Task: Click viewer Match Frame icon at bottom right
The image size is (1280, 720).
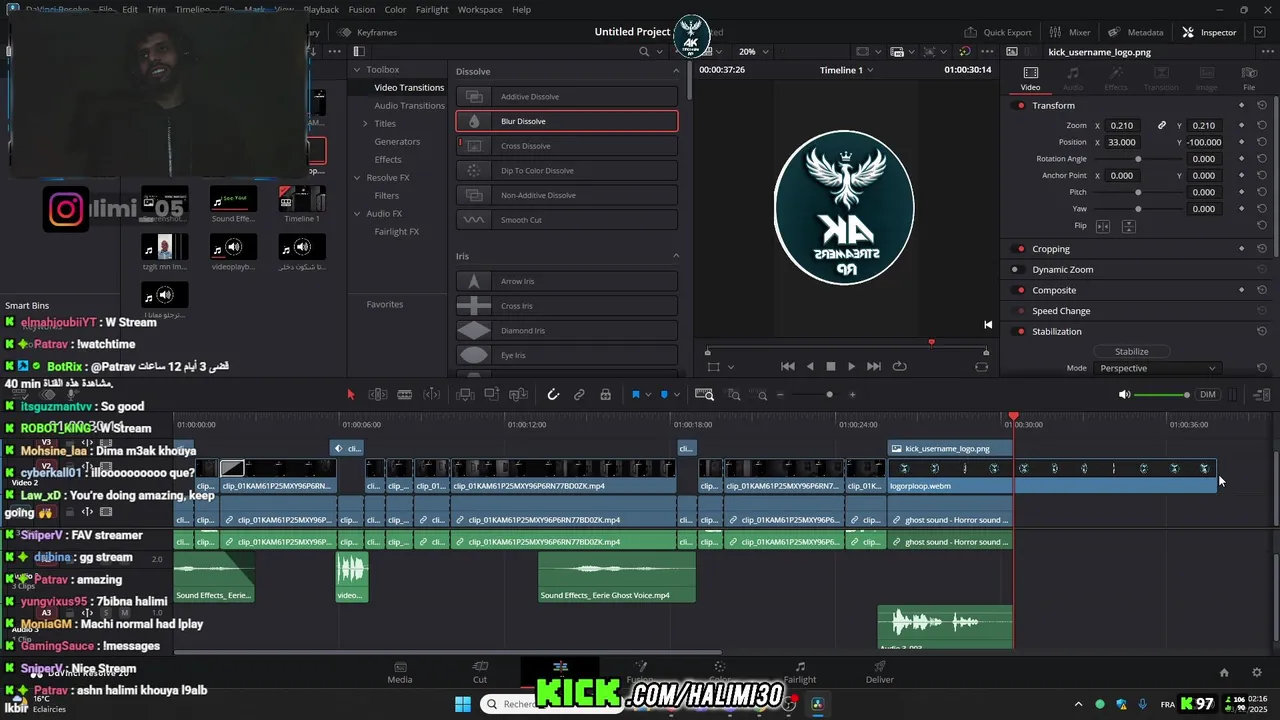Action: (x=981, y=367)
